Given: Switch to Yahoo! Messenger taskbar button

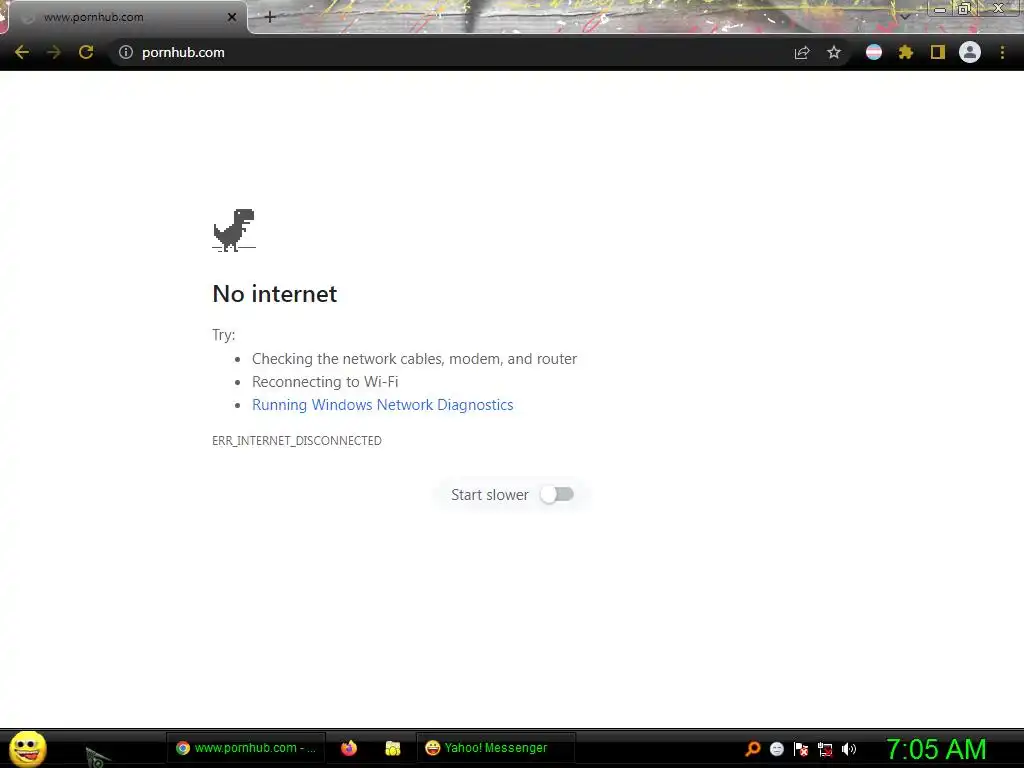Looking at the screenshot, I should tap(495, 748).
